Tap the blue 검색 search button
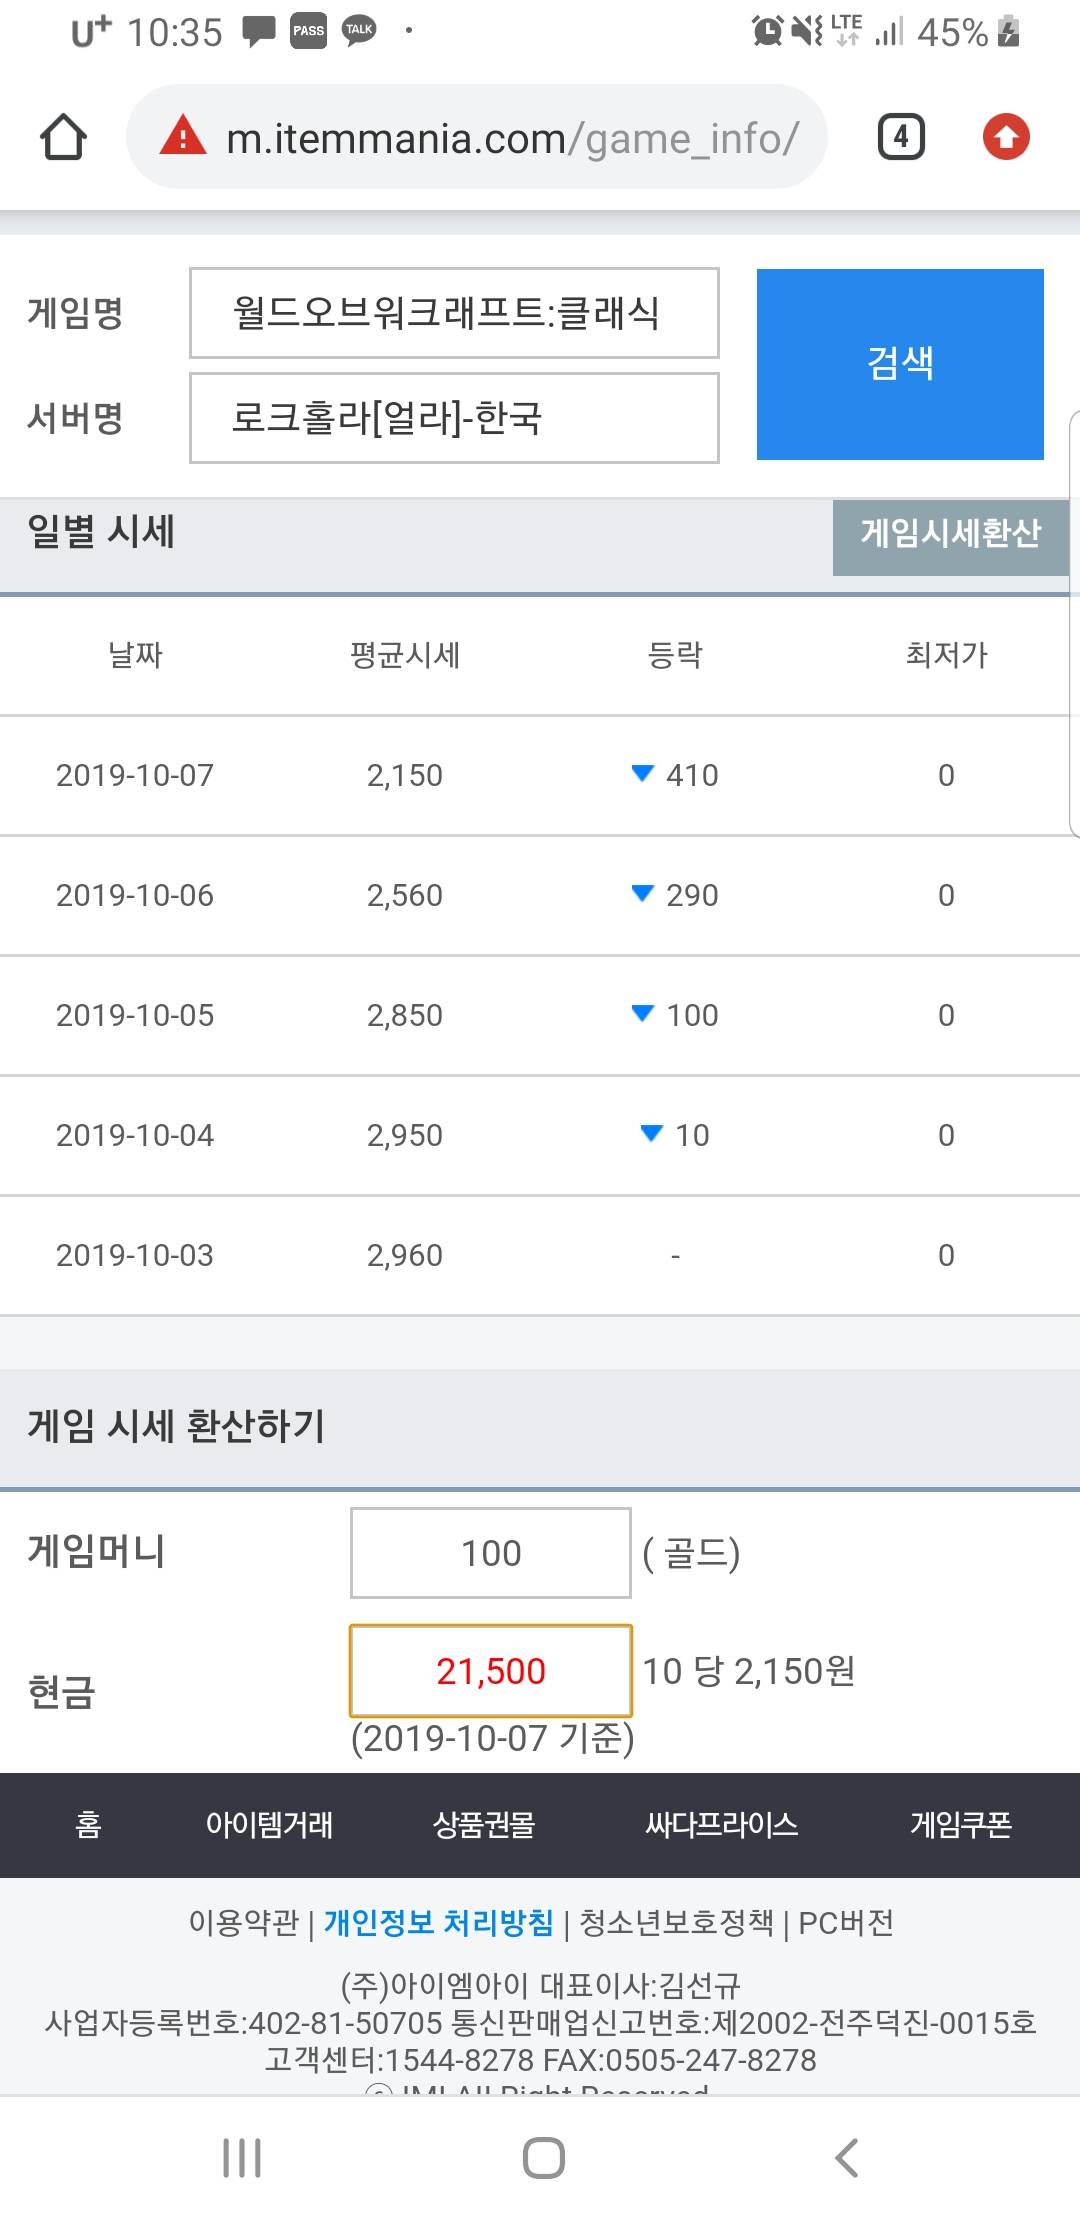Image resolution: width=1080 pixels, height=2220 pixels. pyautogui.click(x=900, y=364)
